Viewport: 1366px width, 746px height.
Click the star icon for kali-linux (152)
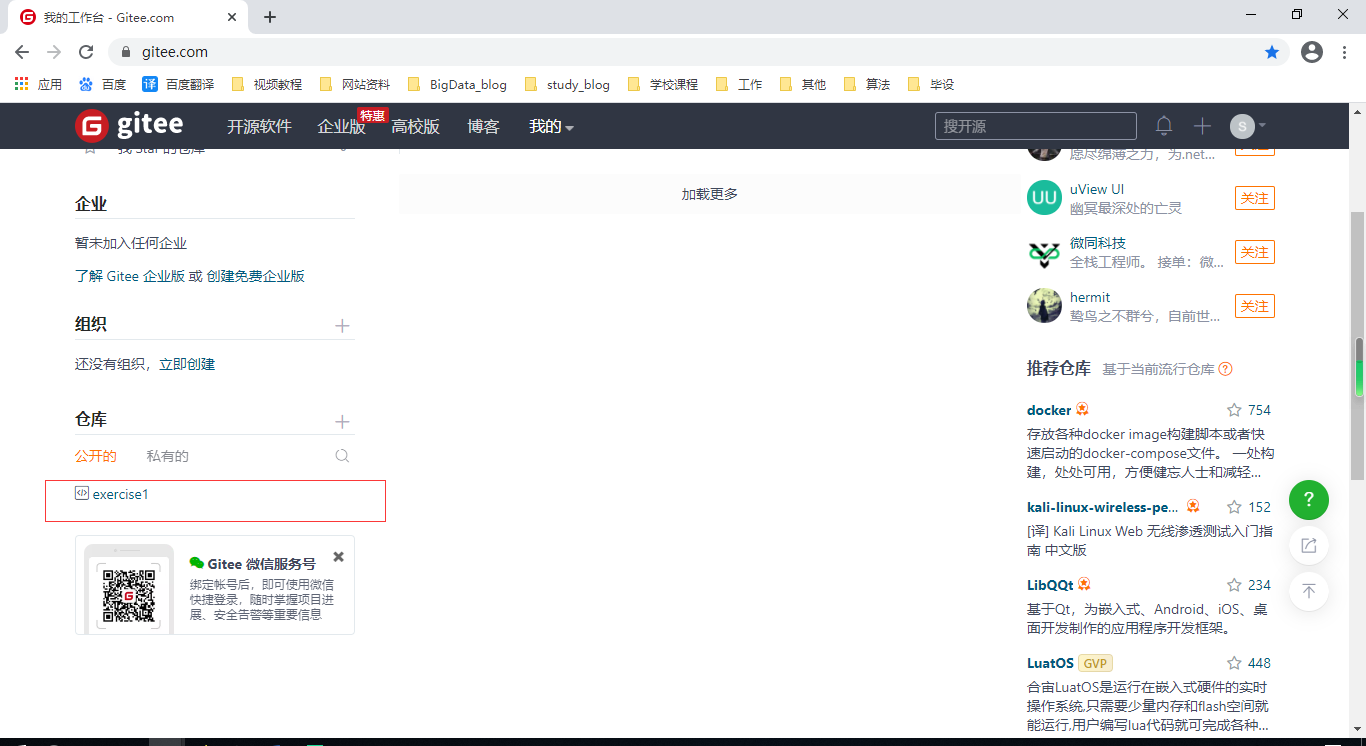(x=1234, y=507)
